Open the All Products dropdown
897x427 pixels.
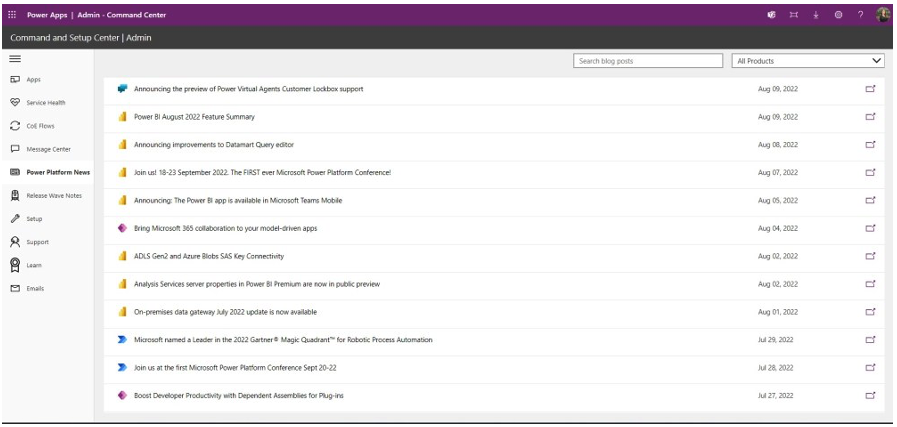[x=808, y=61]
